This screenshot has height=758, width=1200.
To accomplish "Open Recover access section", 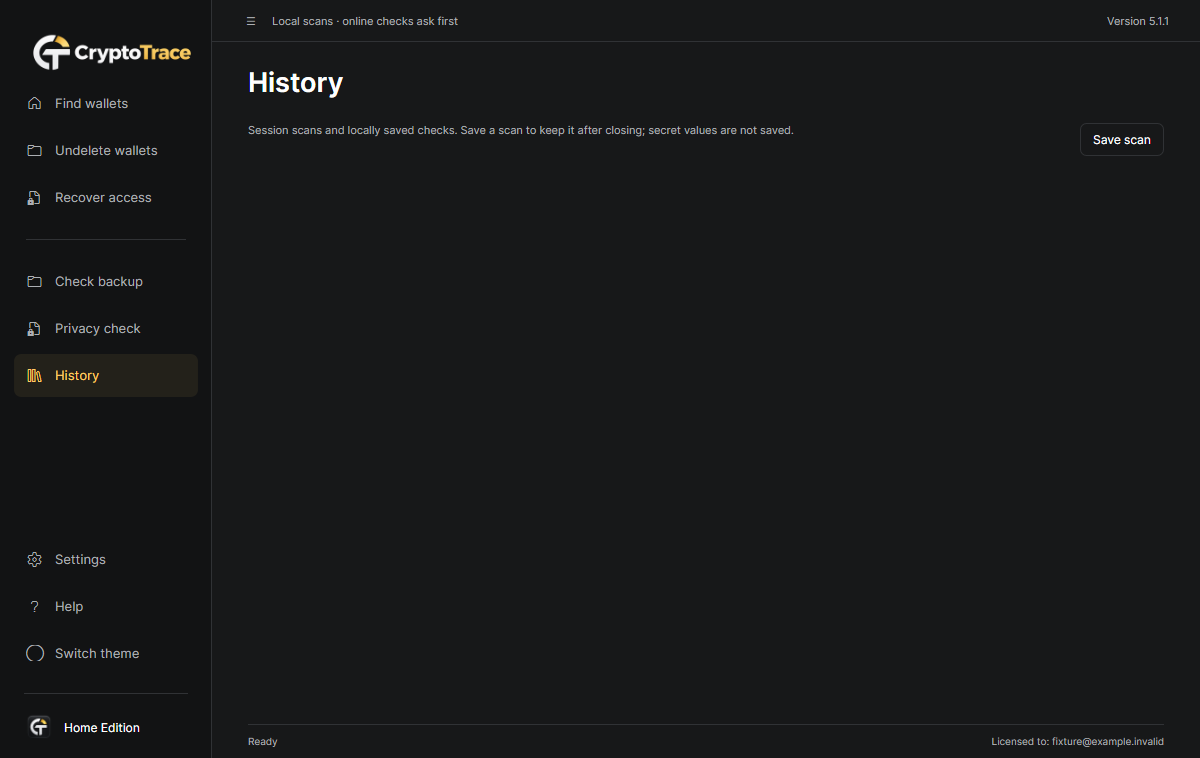I will click(x=106, y=197).
